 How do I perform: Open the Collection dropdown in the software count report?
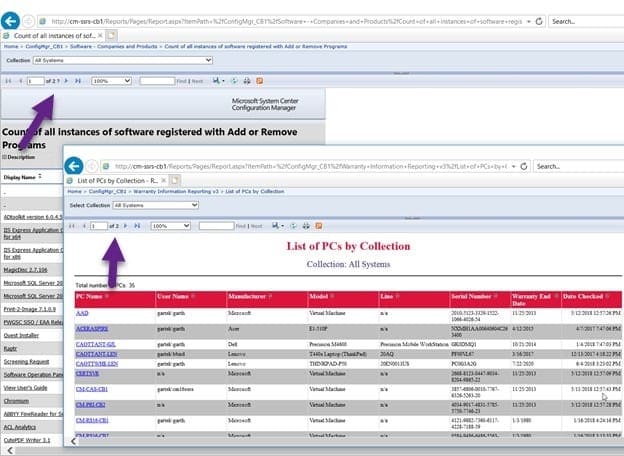pos(123,60)
